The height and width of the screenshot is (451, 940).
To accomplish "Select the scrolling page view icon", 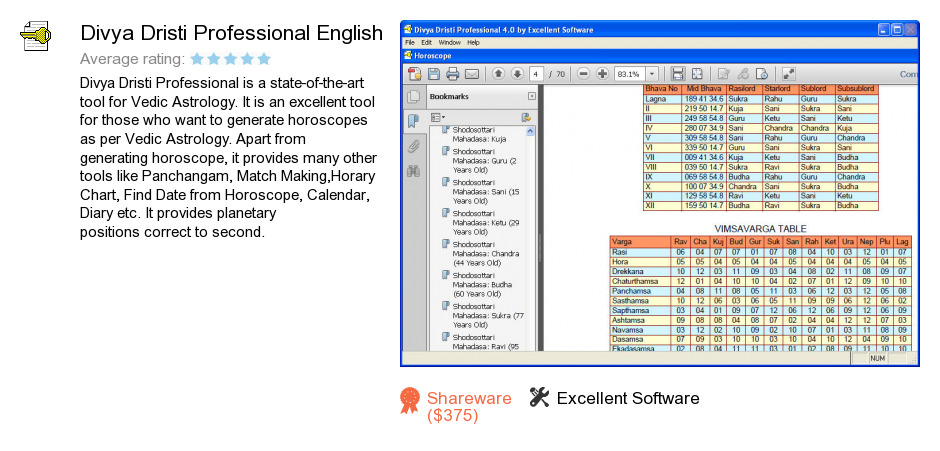I will point(678,74).
